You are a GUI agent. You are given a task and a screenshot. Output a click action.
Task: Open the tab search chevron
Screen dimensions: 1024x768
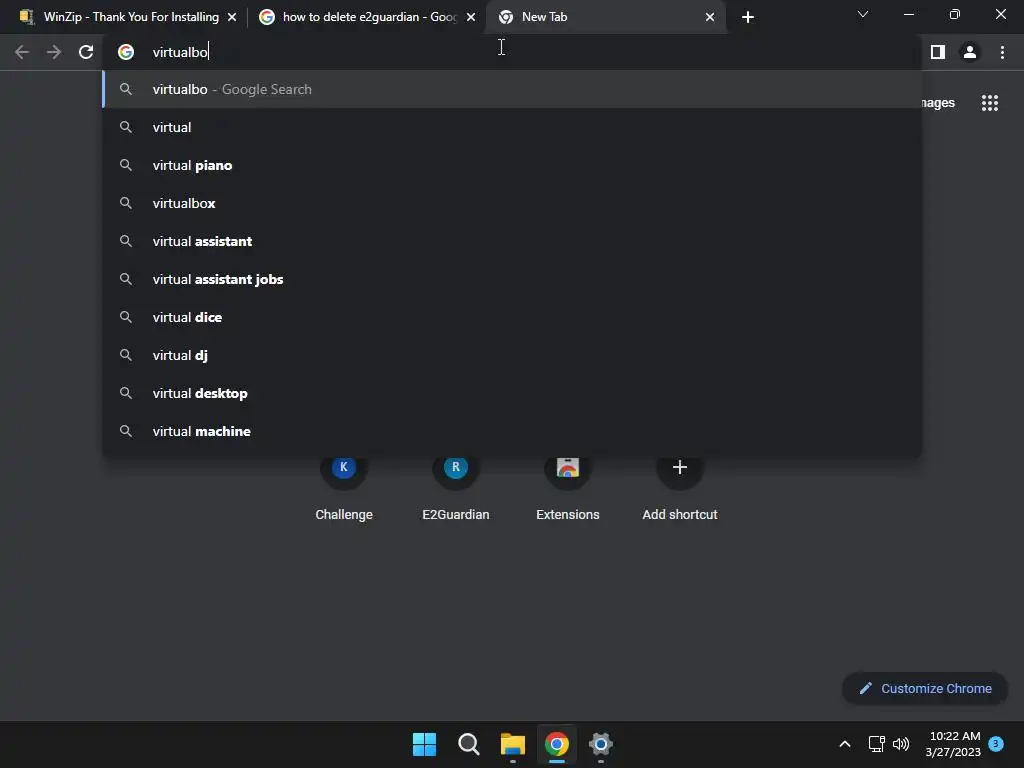pos(863,14)
